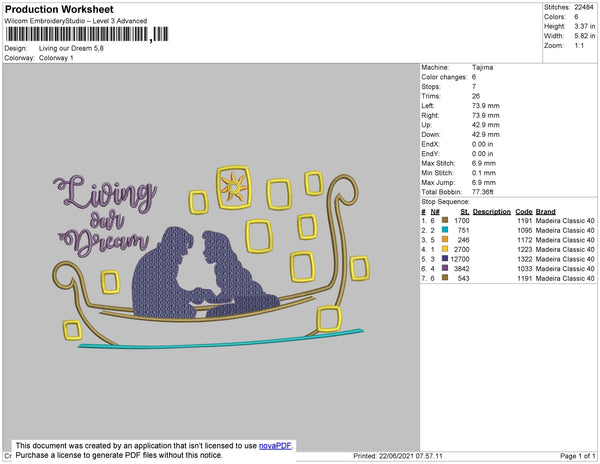
Task: Click the 'Total Bobbin:' value '77.36ft'
Action: click(482, 192)
